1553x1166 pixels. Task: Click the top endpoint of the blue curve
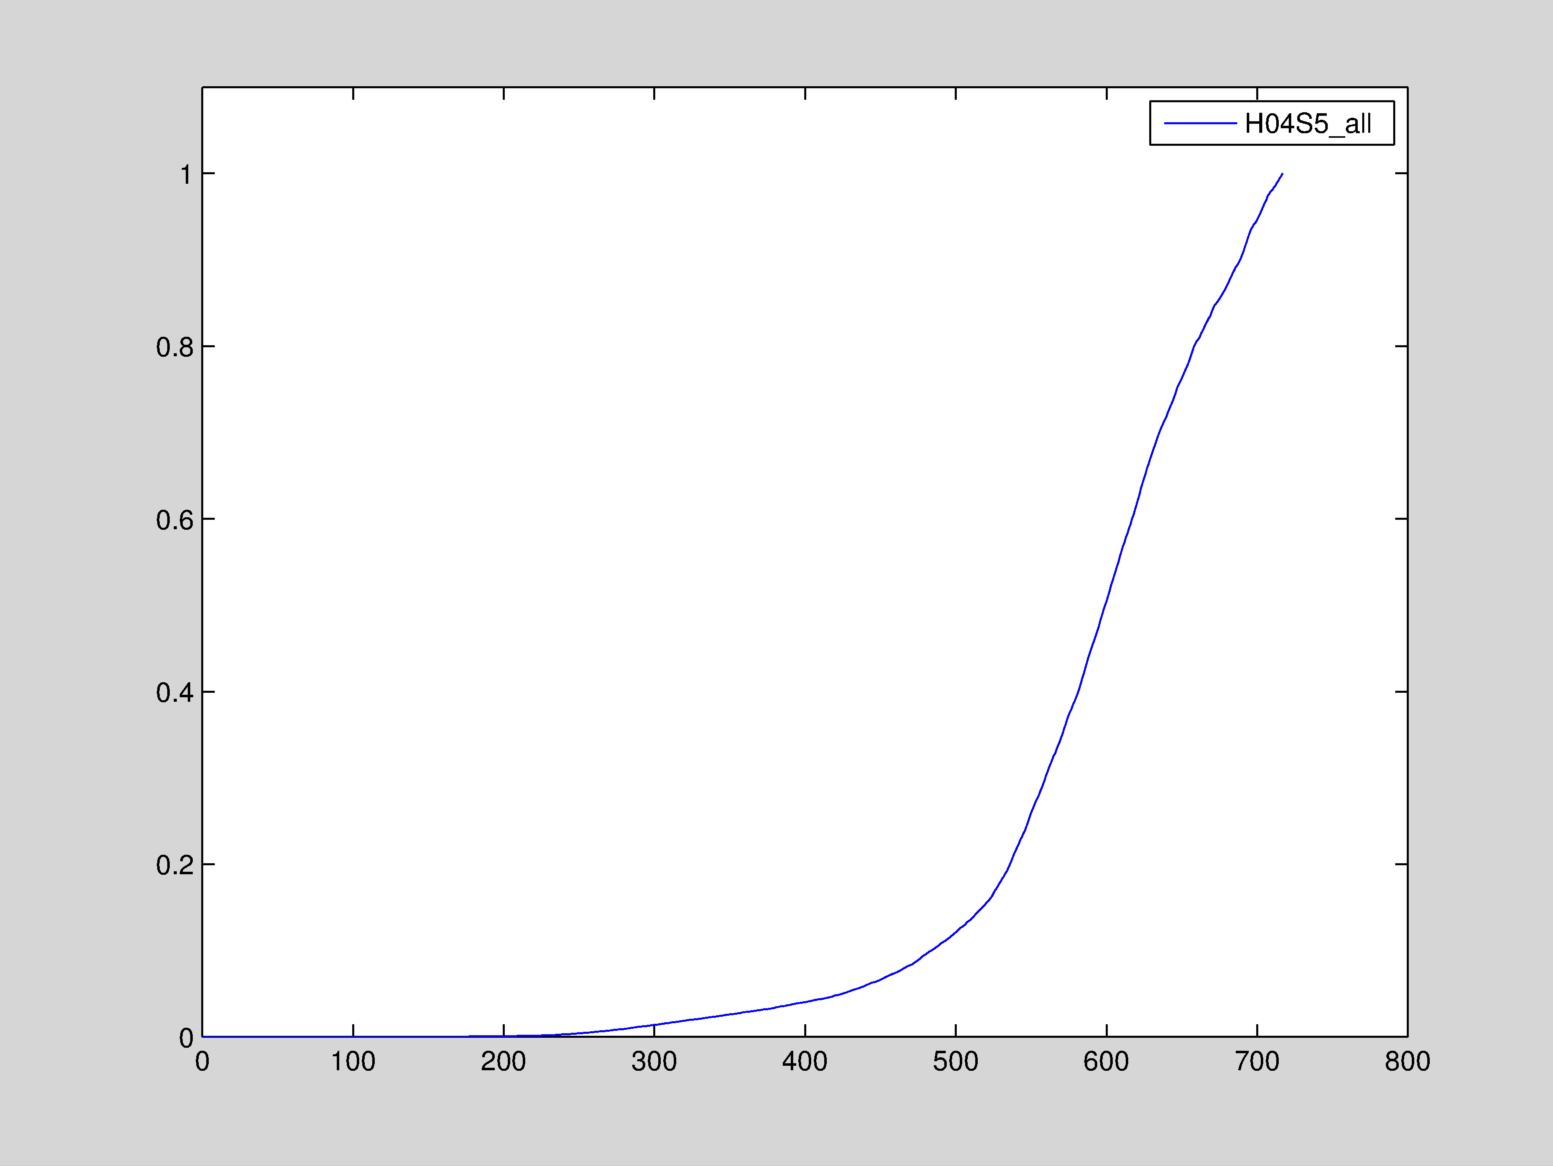pyautogui.click(x=1282, y=174)
